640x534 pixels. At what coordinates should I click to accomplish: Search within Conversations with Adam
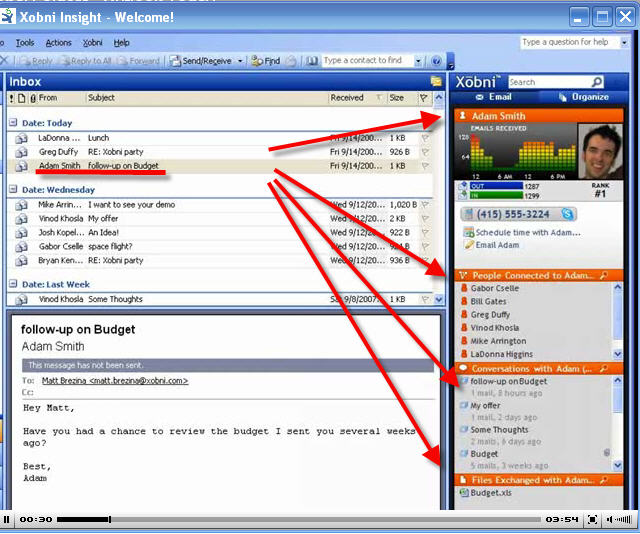point(603,369)
